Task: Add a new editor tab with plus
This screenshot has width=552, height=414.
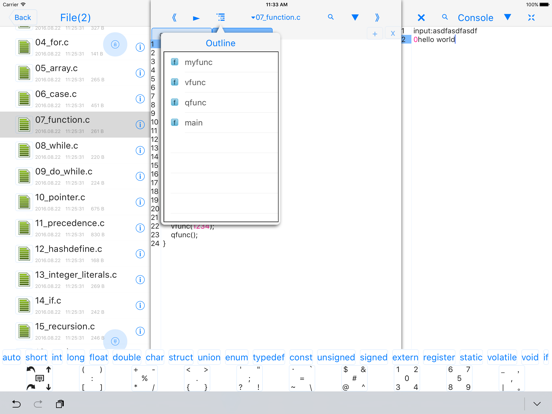Action: coord(375,34)
